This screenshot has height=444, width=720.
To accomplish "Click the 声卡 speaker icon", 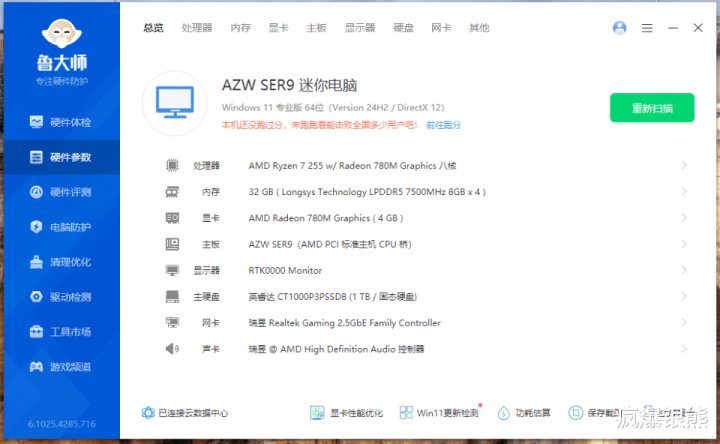I will click(x=172, y=349).
